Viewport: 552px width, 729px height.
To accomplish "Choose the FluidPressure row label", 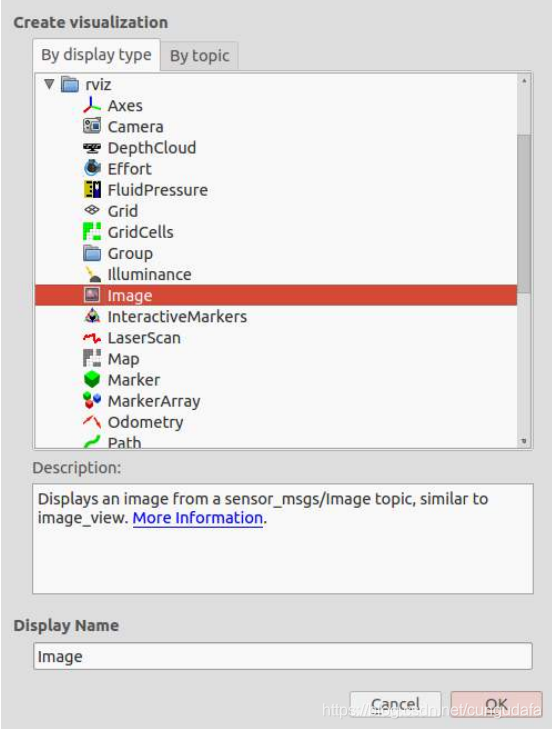I will tap(158, 190).
